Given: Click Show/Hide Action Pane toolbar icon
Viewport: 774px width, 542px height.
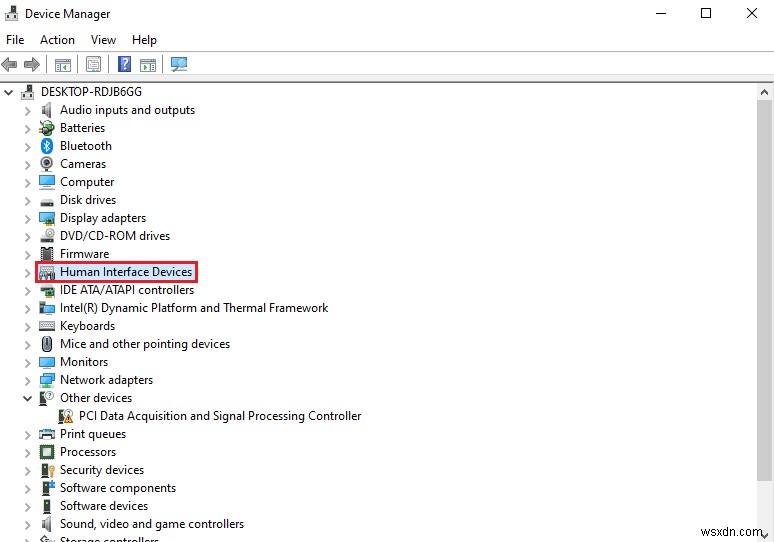Looking at the screenshot, I should click(x=148, y=64).
